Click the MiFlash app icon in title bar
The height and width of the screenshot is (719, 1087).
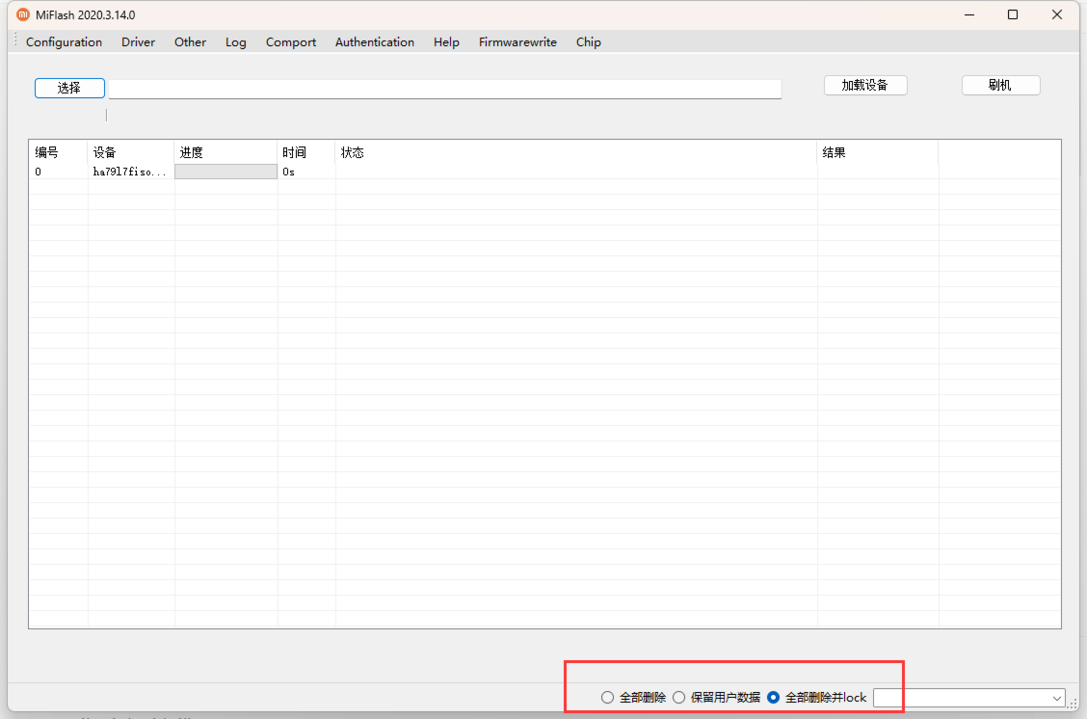coord(23,15)
